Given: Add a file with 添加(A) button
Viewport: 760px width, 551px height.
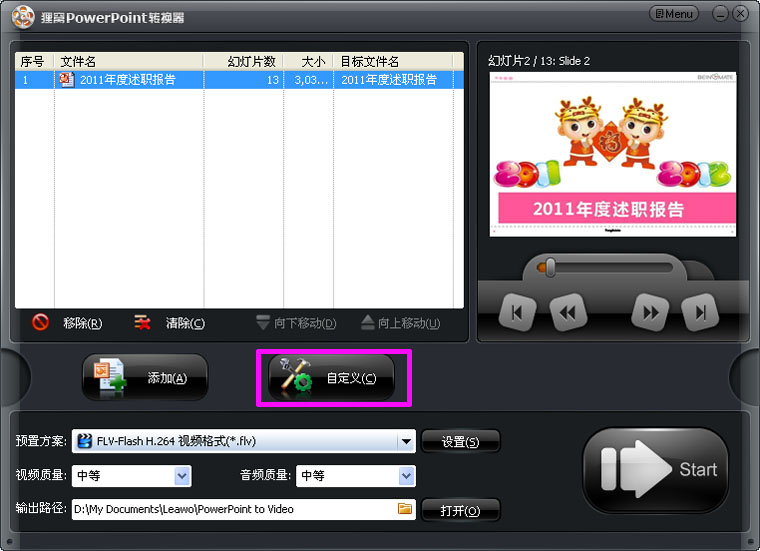Looking at the screenshot, I should pos(145,378).
